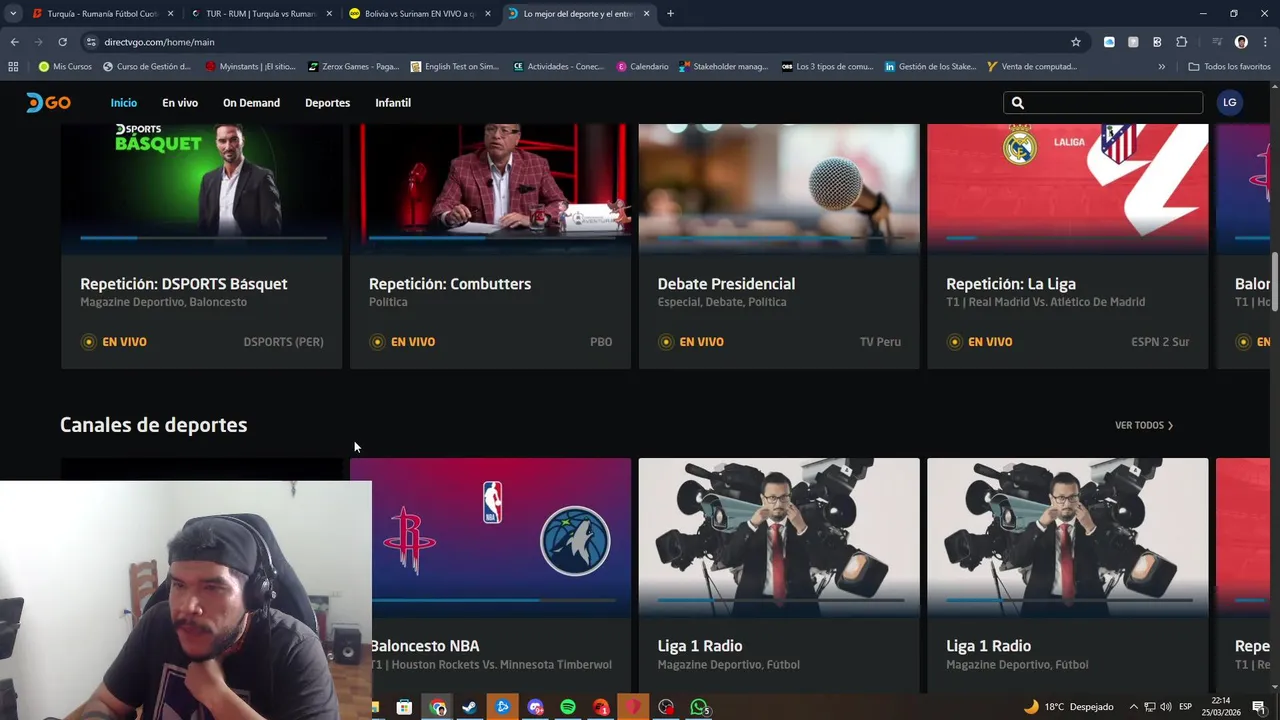Open the Venta de computad bookmark
The image size is (1280, 720).
[x=1031, y=67]
